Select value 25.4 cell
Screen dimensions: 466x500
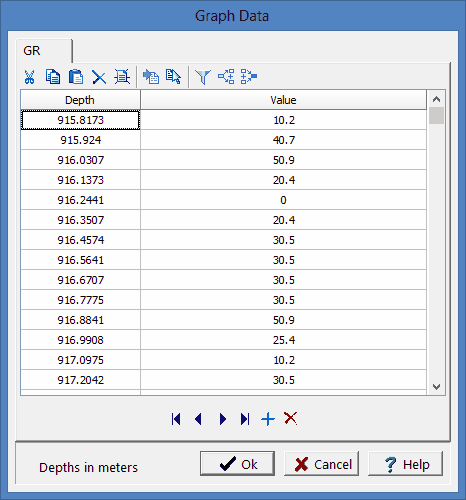(283, 340)
